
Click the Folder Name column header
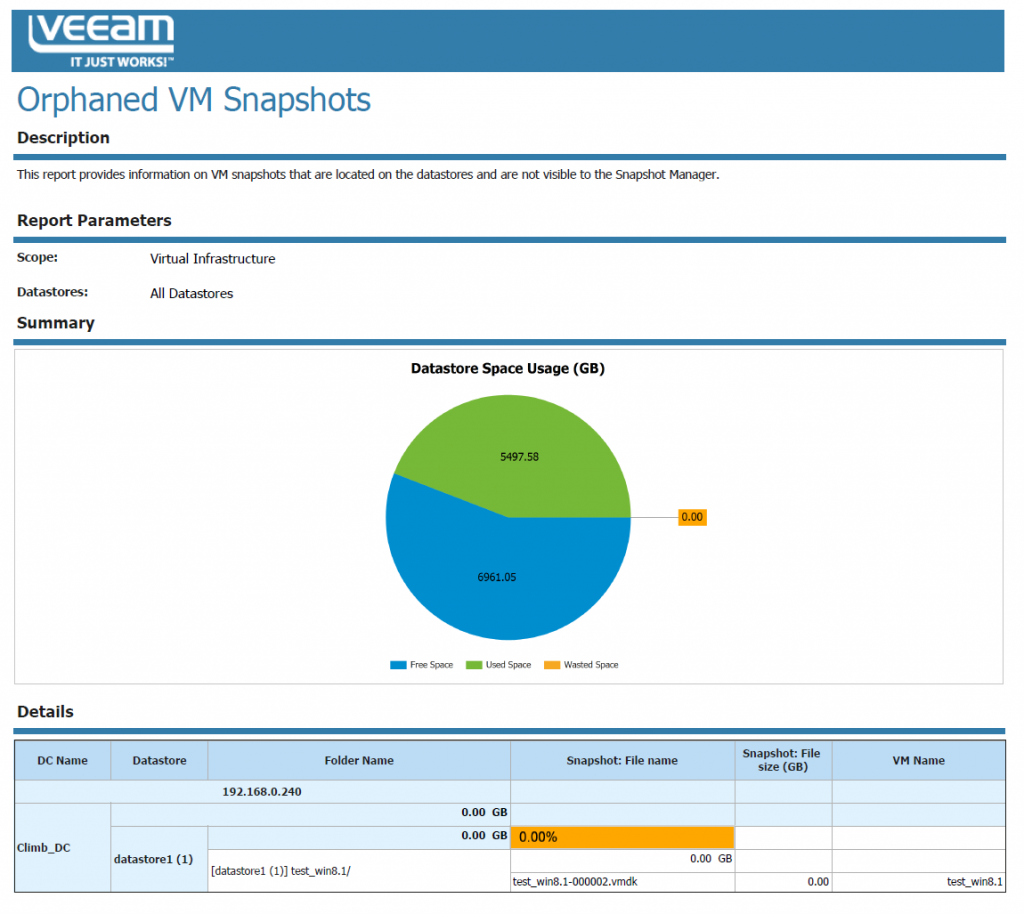359,760
